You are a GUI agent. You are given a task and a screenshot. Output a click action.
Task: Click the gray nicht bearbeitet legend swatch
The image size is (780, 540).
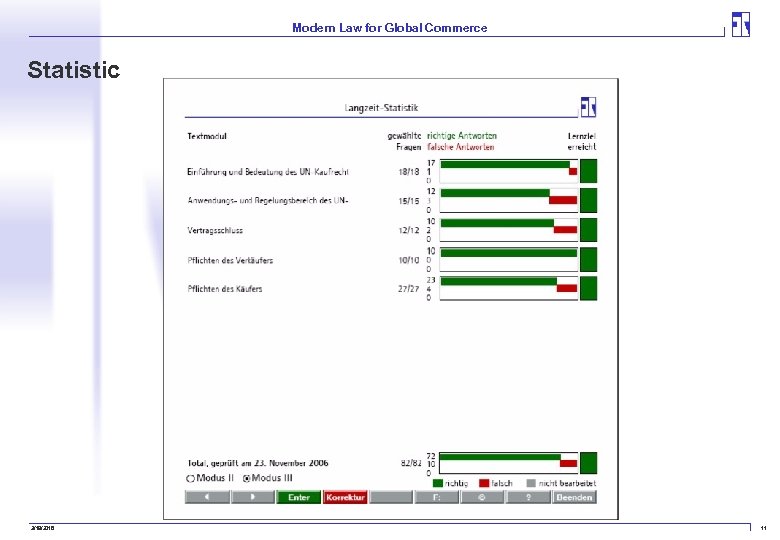(x=531, y=483)
